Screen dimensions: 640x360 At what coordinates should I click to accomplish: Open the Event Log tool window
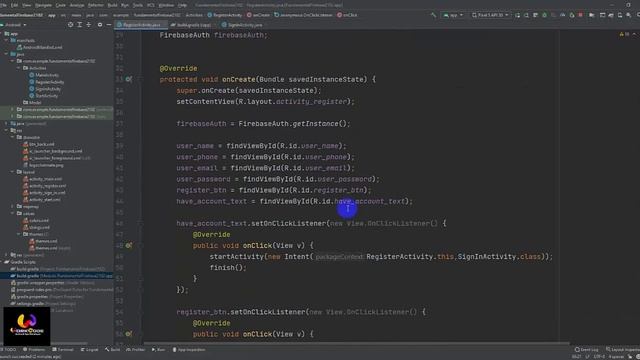point(587,350)
